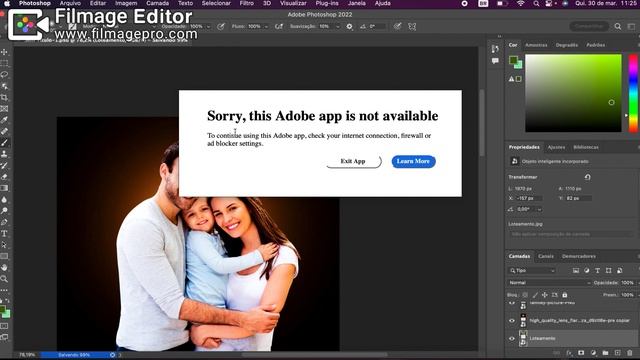Toggle lock image pixels brush icon

(535, 295)
